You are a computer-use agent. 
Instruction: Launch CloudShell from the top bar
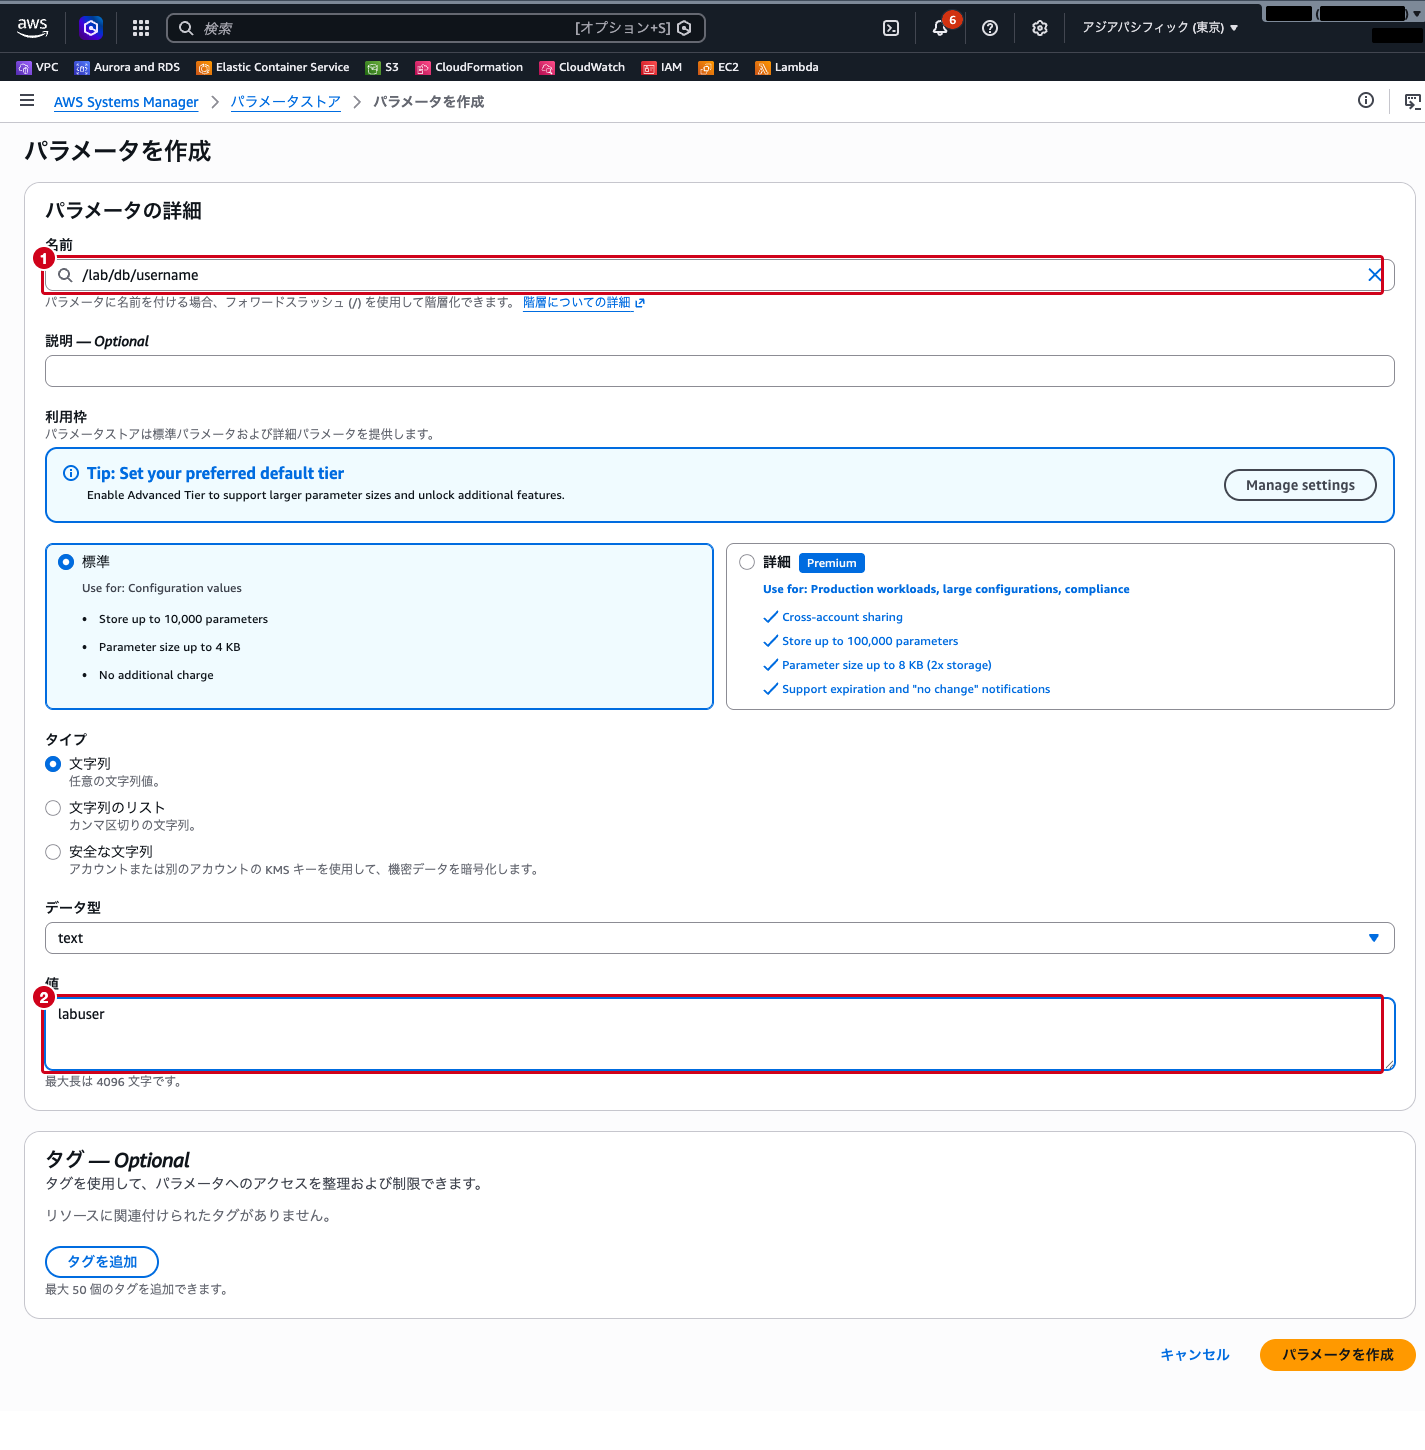891,28
